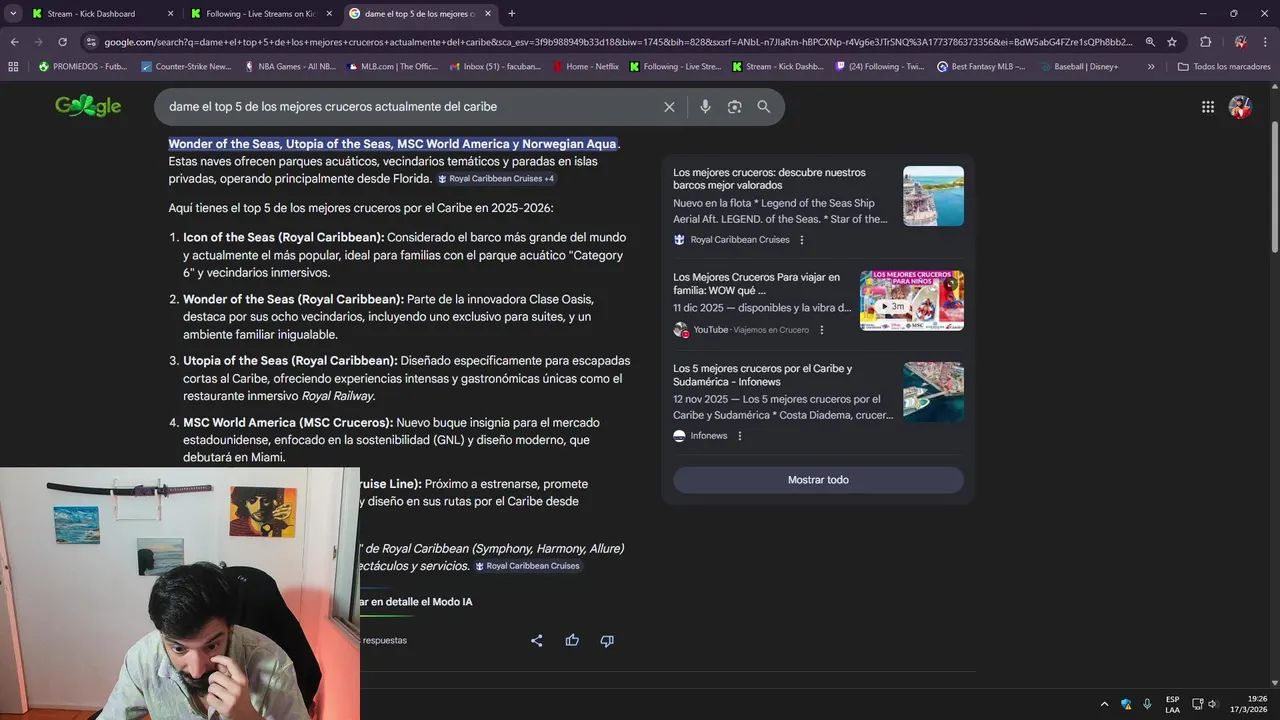Open browser extensions puzzle icon
Image resolution: width=1280 pixels, height=720 pixels.
pyautogui.click(x=1205, y=42)
